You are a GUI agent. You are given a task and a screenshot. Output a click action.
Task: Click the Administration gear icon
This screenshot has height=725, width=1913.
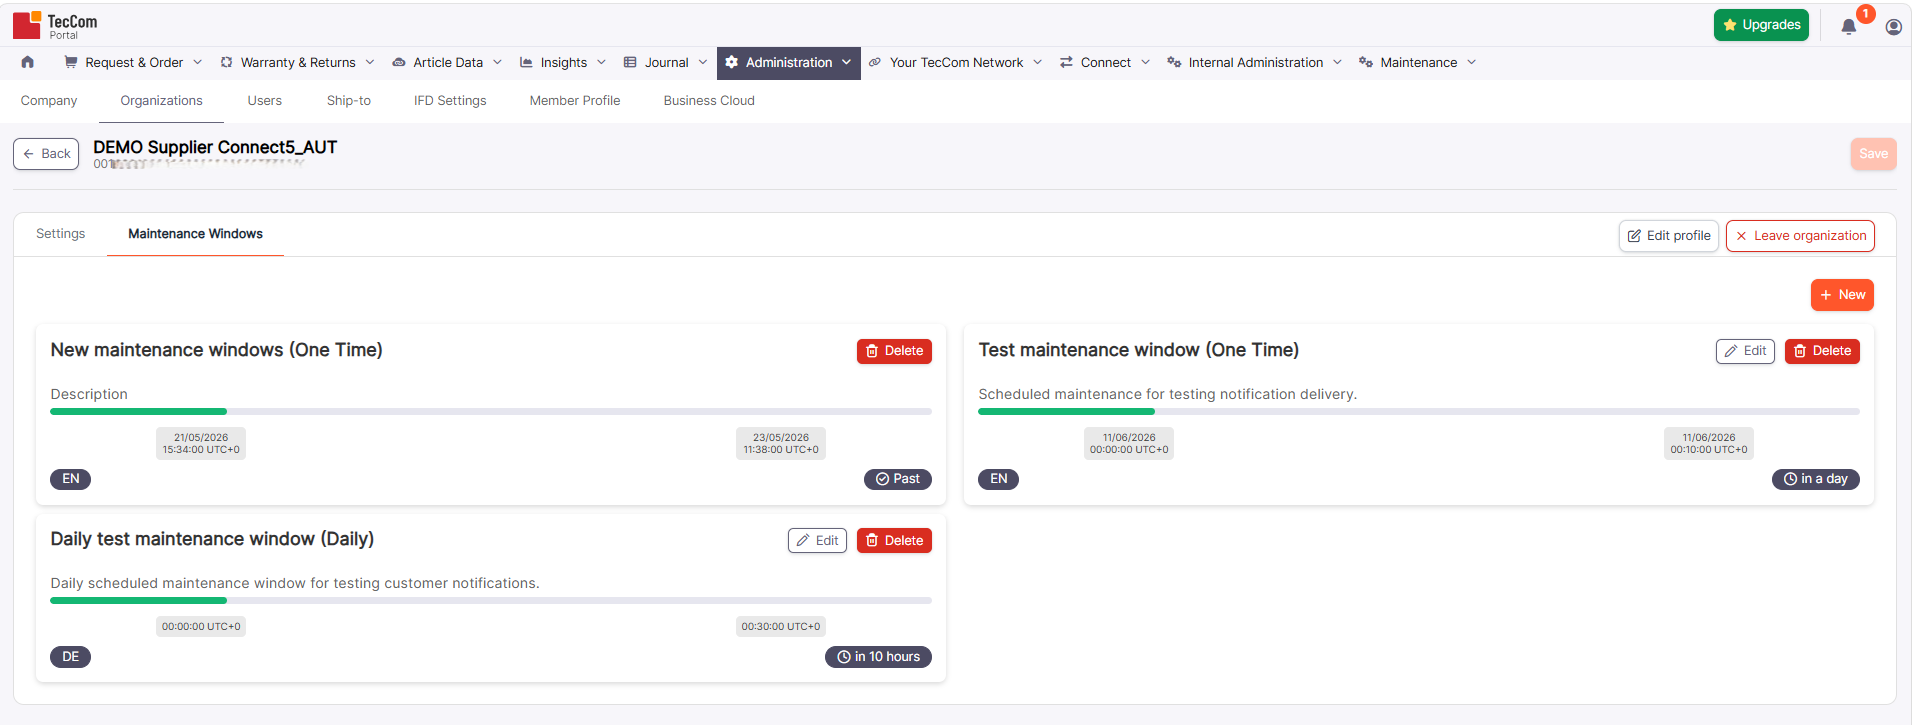(732, 62)
